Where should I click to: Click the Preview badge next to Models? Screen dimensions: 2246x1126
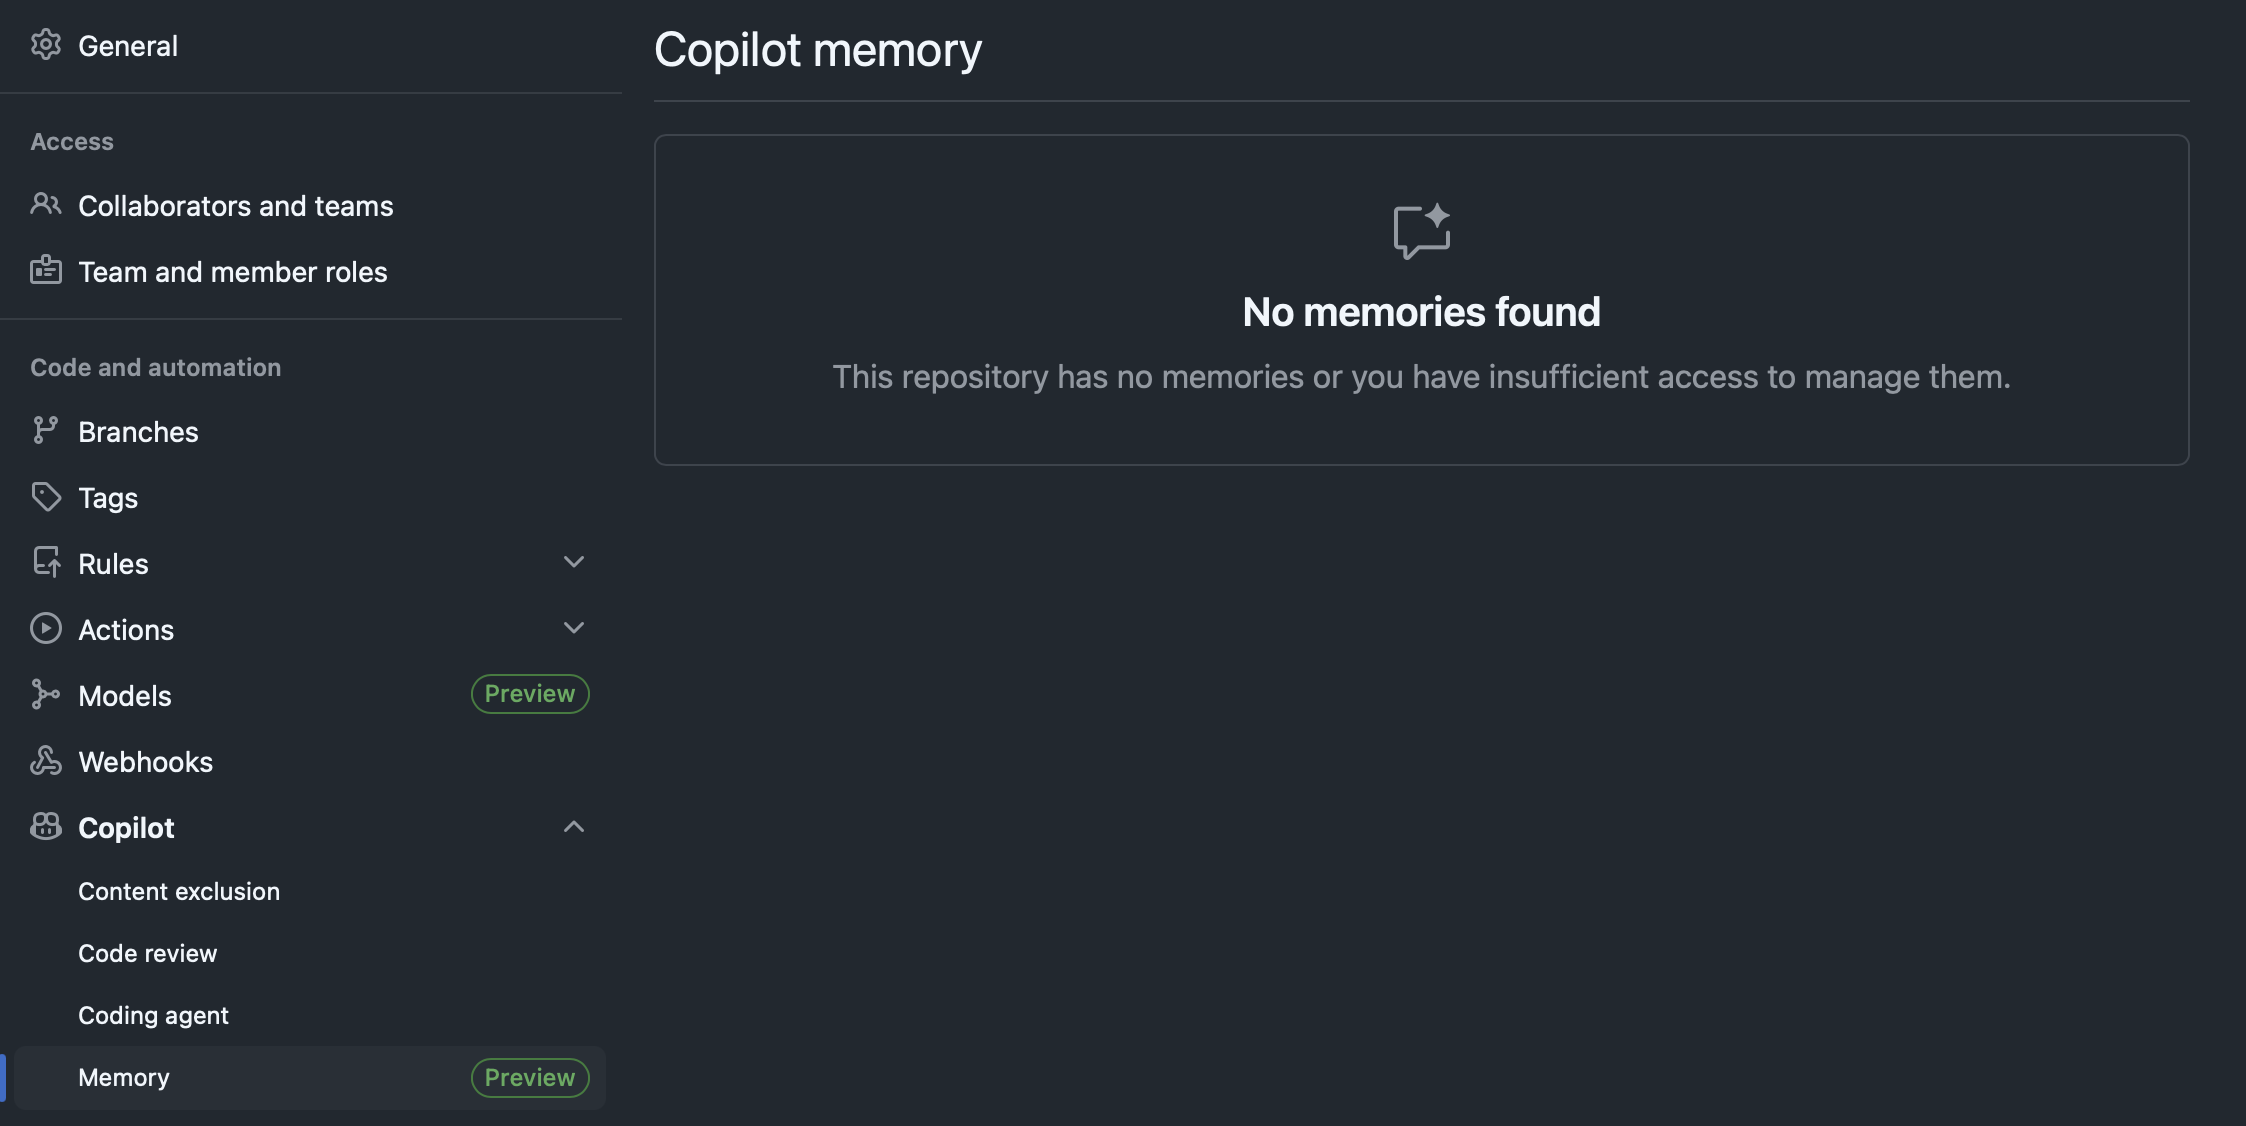click(x=530, y=694)
